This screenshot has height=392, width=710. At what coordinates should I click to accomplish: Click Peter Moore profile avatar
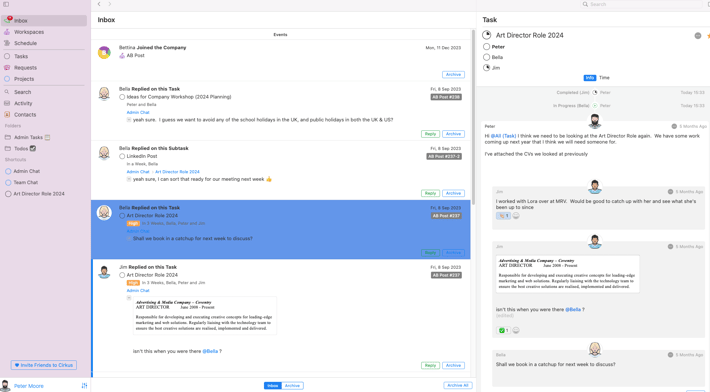(5, 386)
